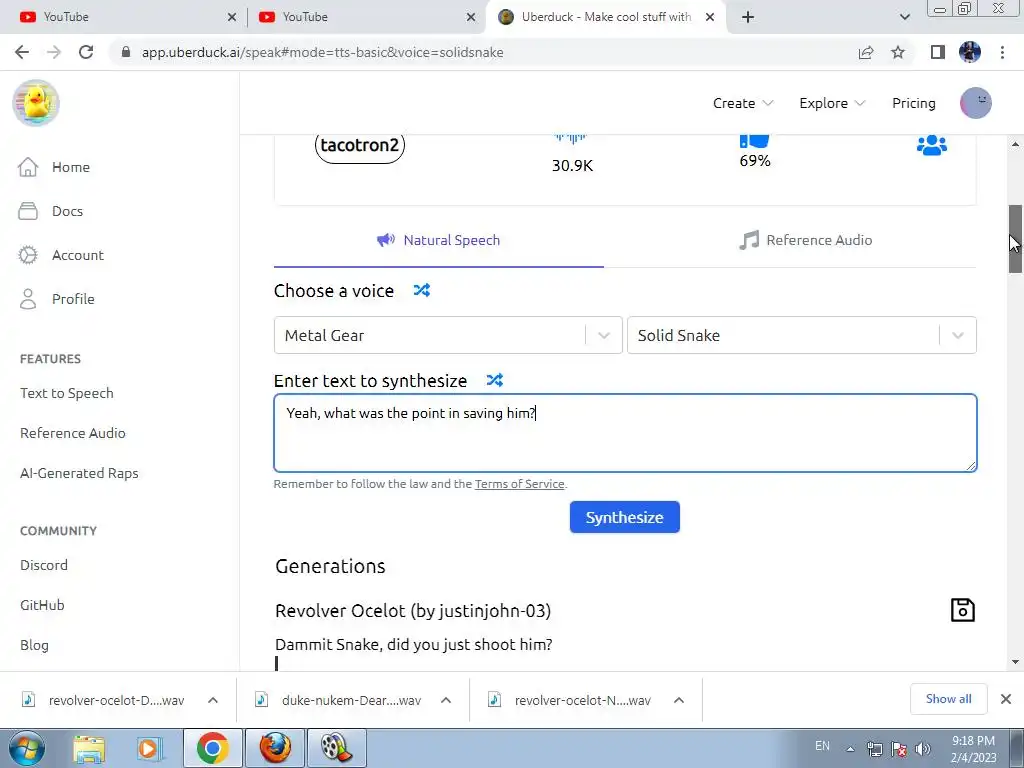
Task: Open a new browser tab
Action: 748,17
